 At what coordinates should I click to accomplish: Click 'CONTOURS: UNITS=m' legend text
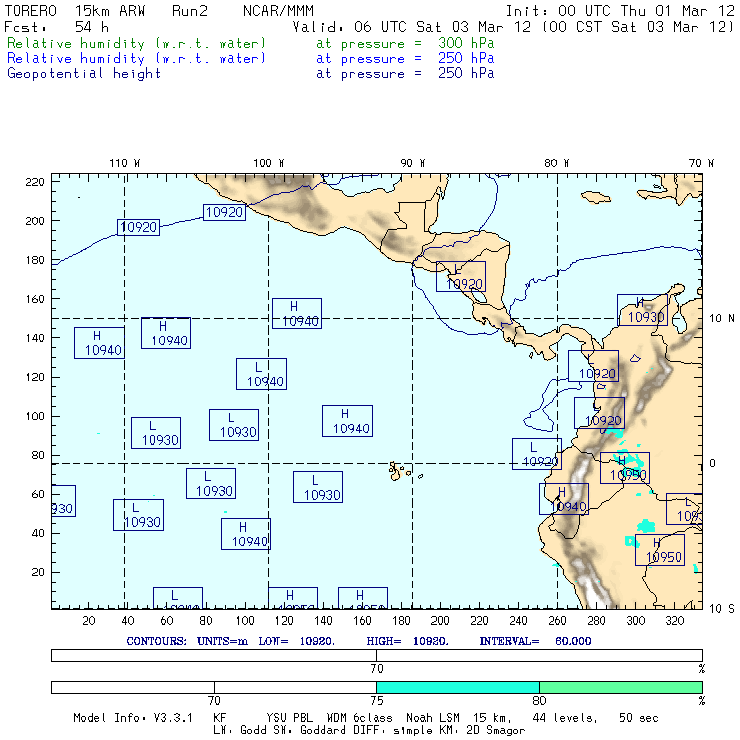[x=187, y=641]
